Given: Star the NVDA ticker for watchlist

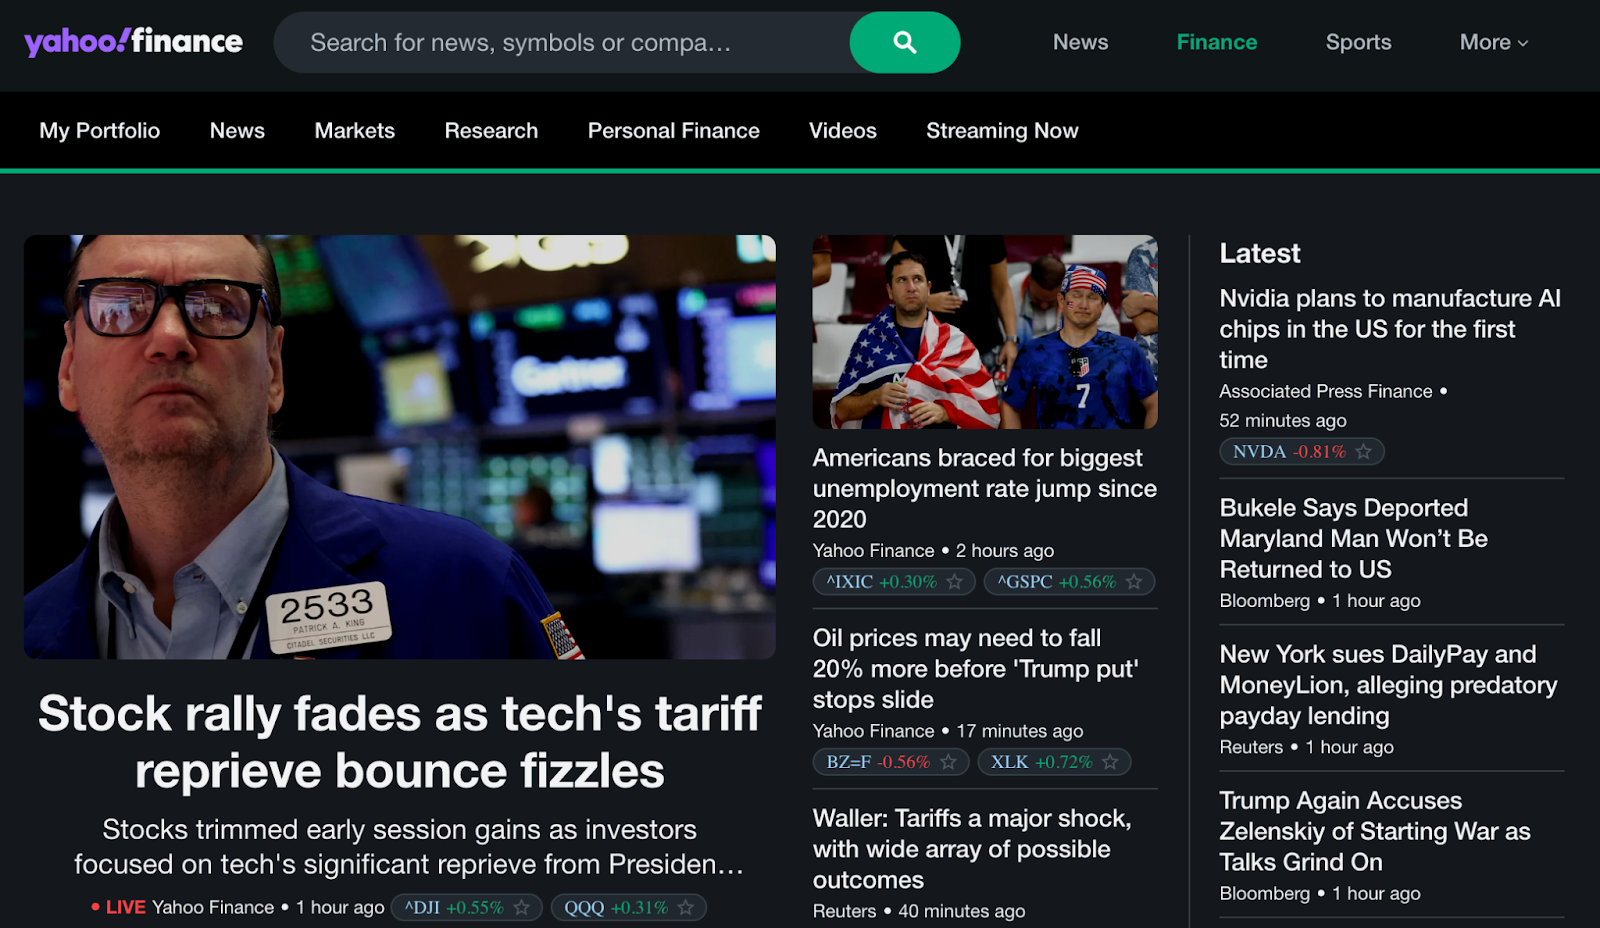Looking at the screenshot, I should (x=1364, y=452).
